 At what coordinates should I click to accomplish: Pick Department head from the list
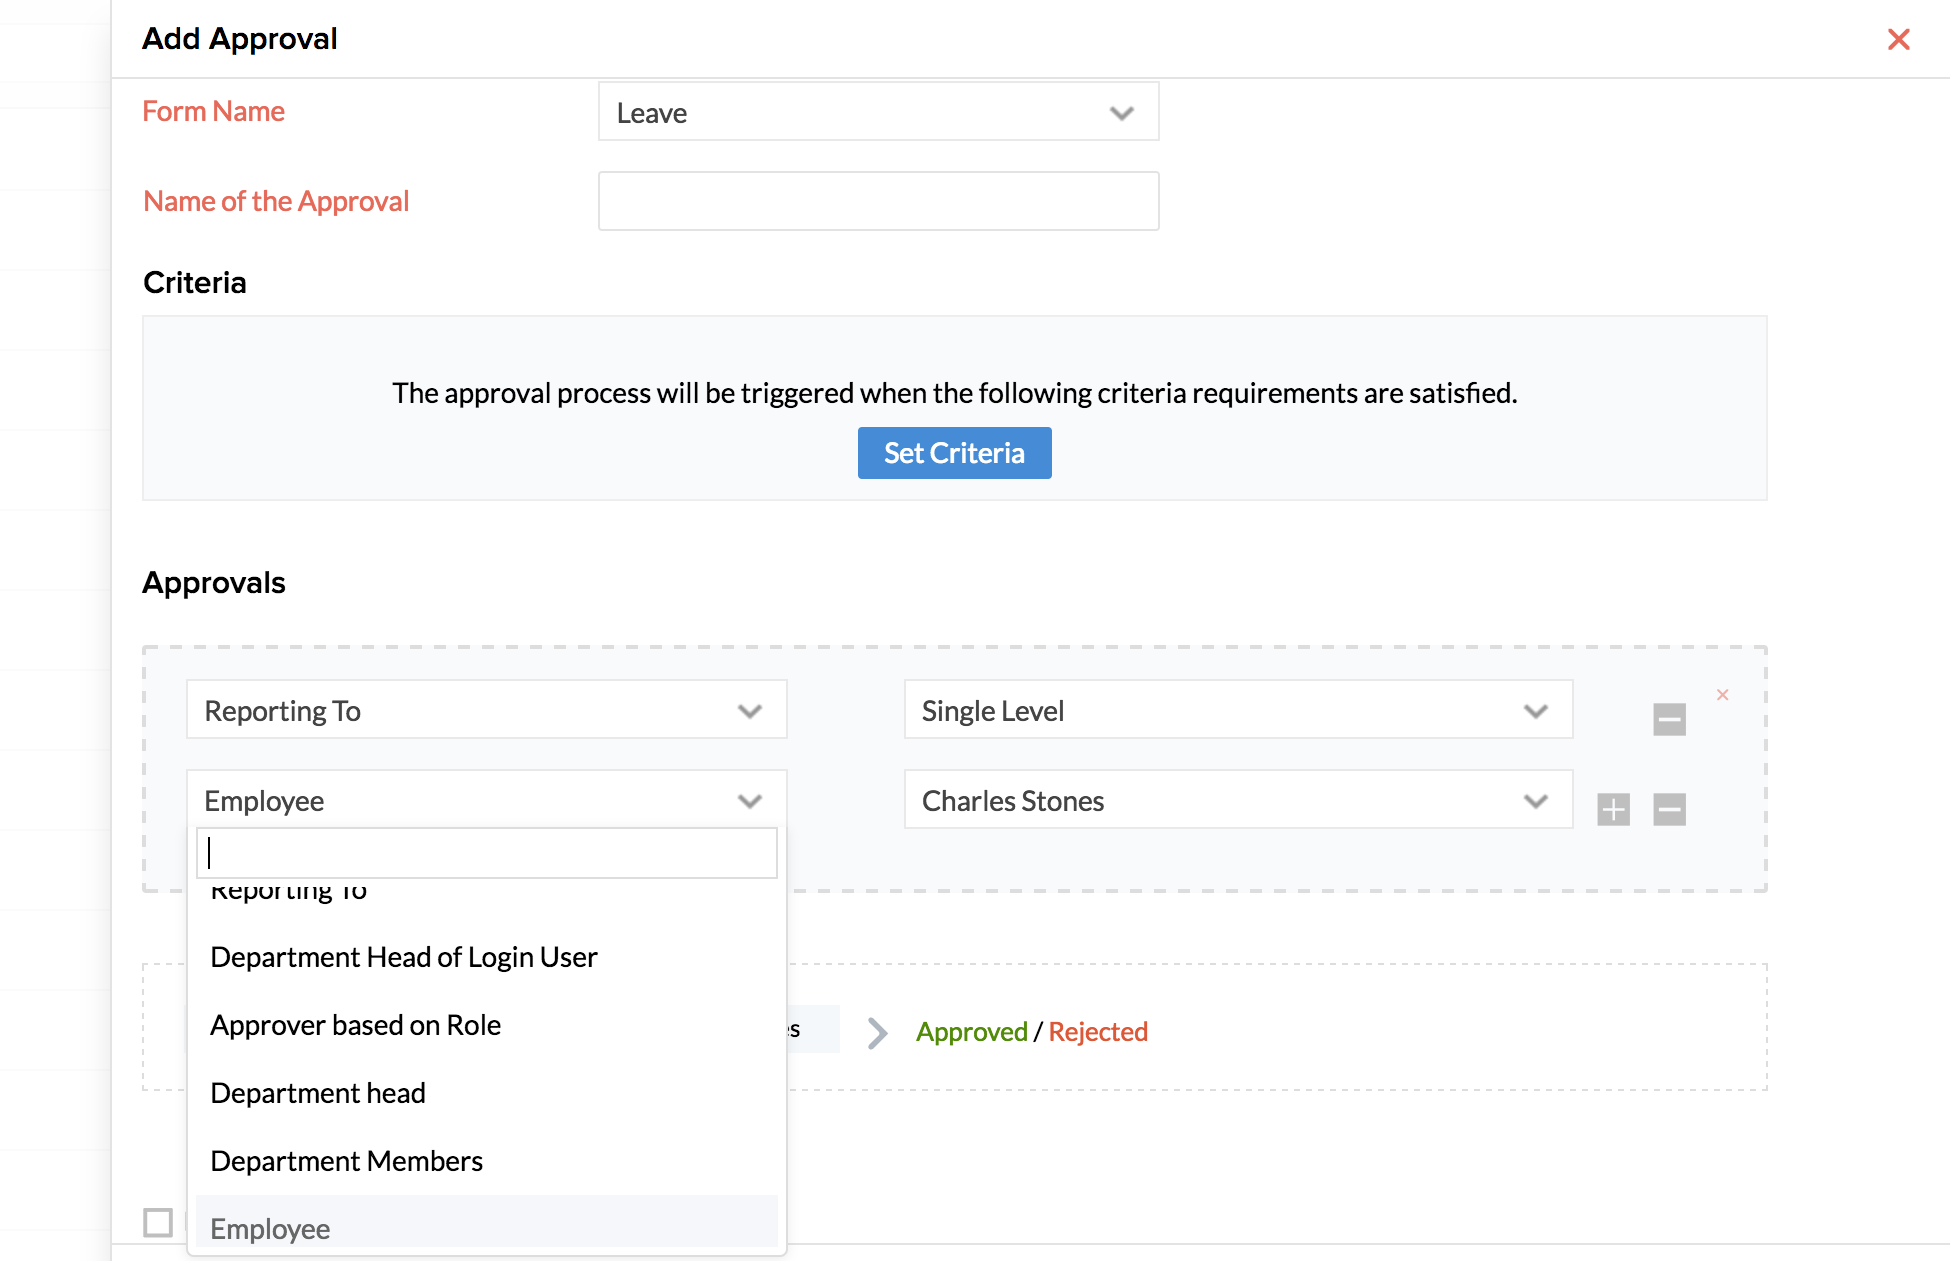coord(318,1093)
